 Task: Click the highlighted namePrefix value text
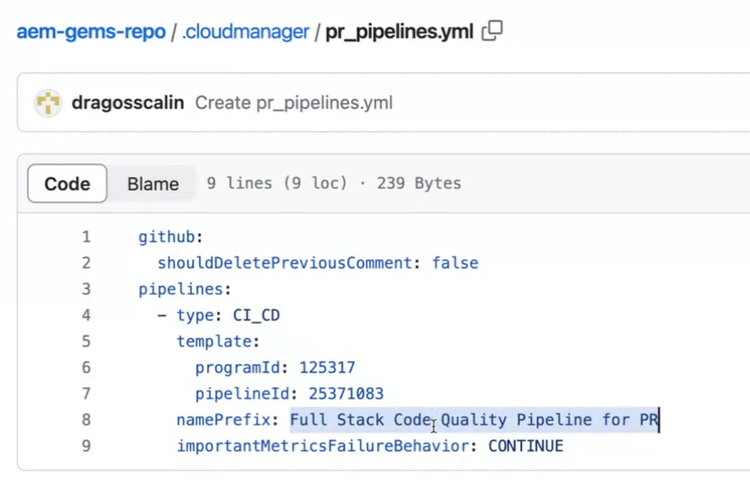click(x=474, y=420)
